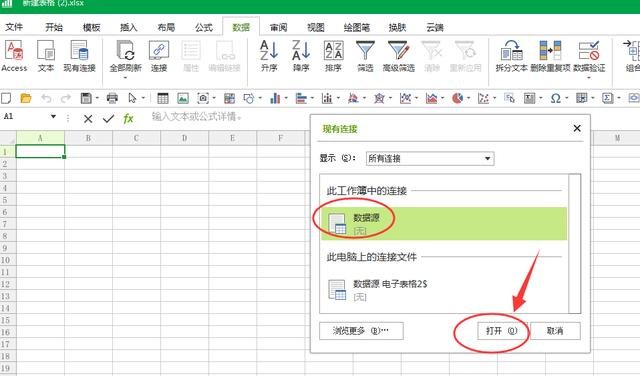The width and height of the screenshot is (640, 376).
Task: Expand the column chart dropdown arrow
Action: click(x=286, y=98)
